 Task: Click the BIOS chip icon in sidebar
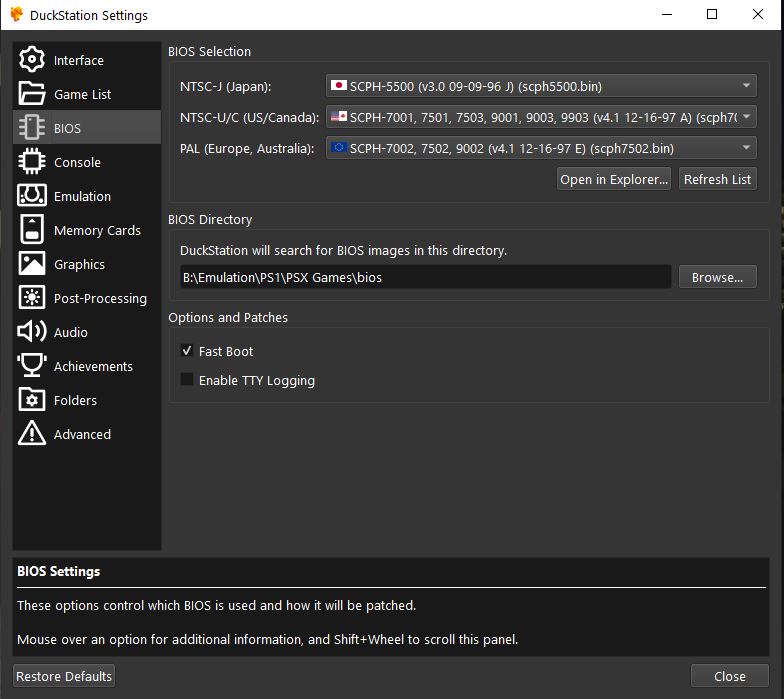32,128
